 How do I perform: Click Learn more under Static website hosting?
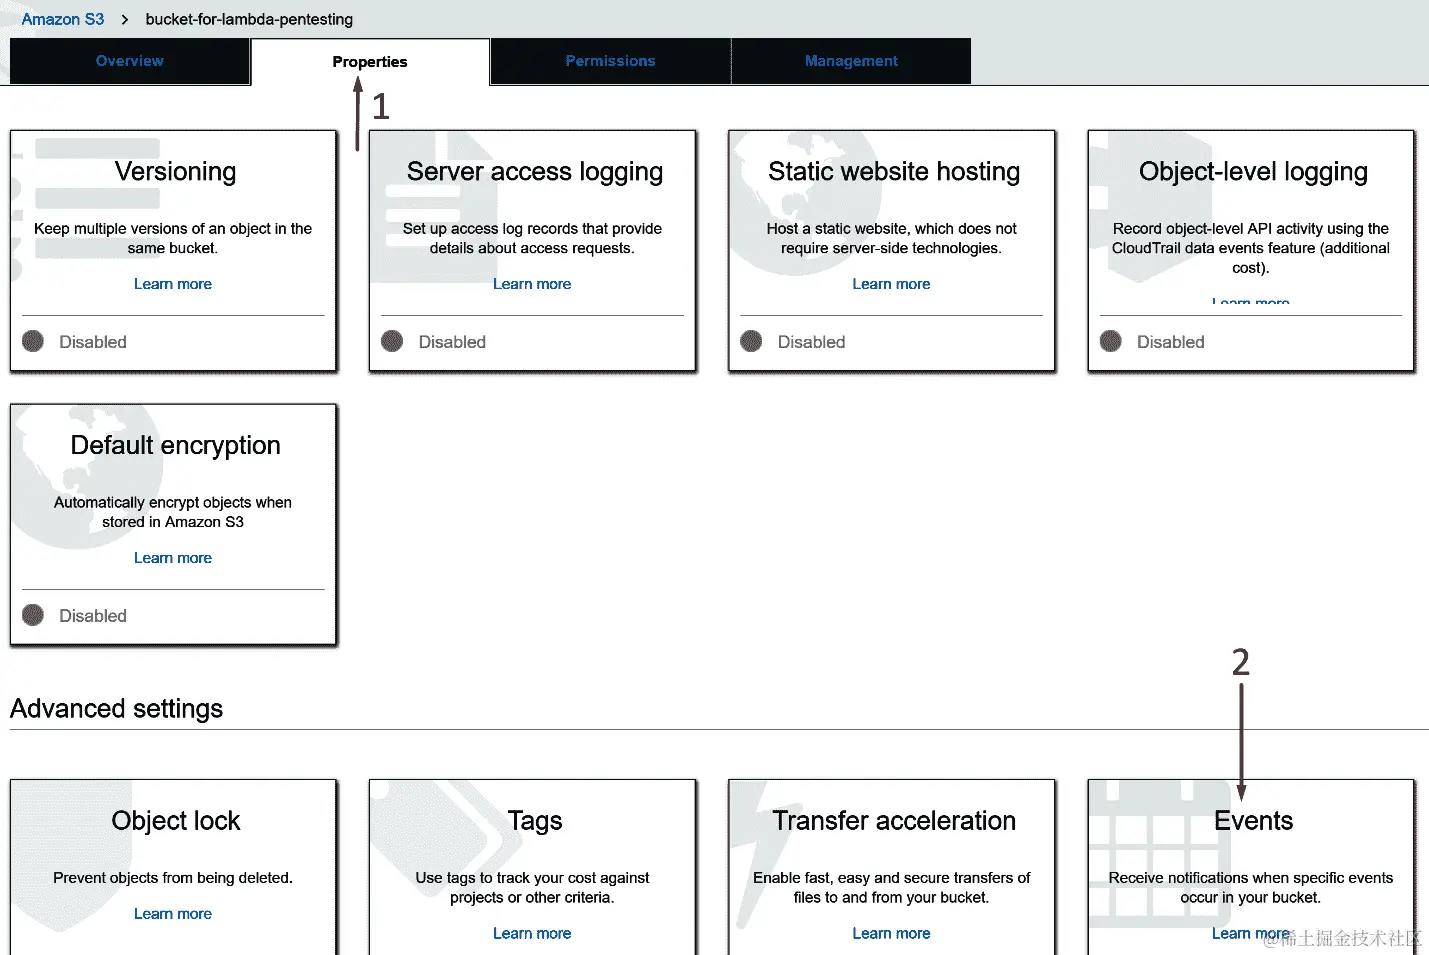(891, 284)
